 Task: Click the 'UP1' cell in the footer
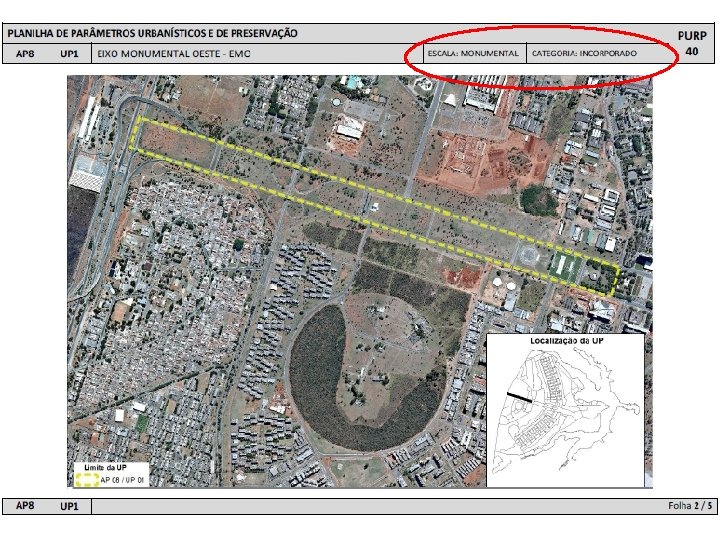(x=69, y=506)
